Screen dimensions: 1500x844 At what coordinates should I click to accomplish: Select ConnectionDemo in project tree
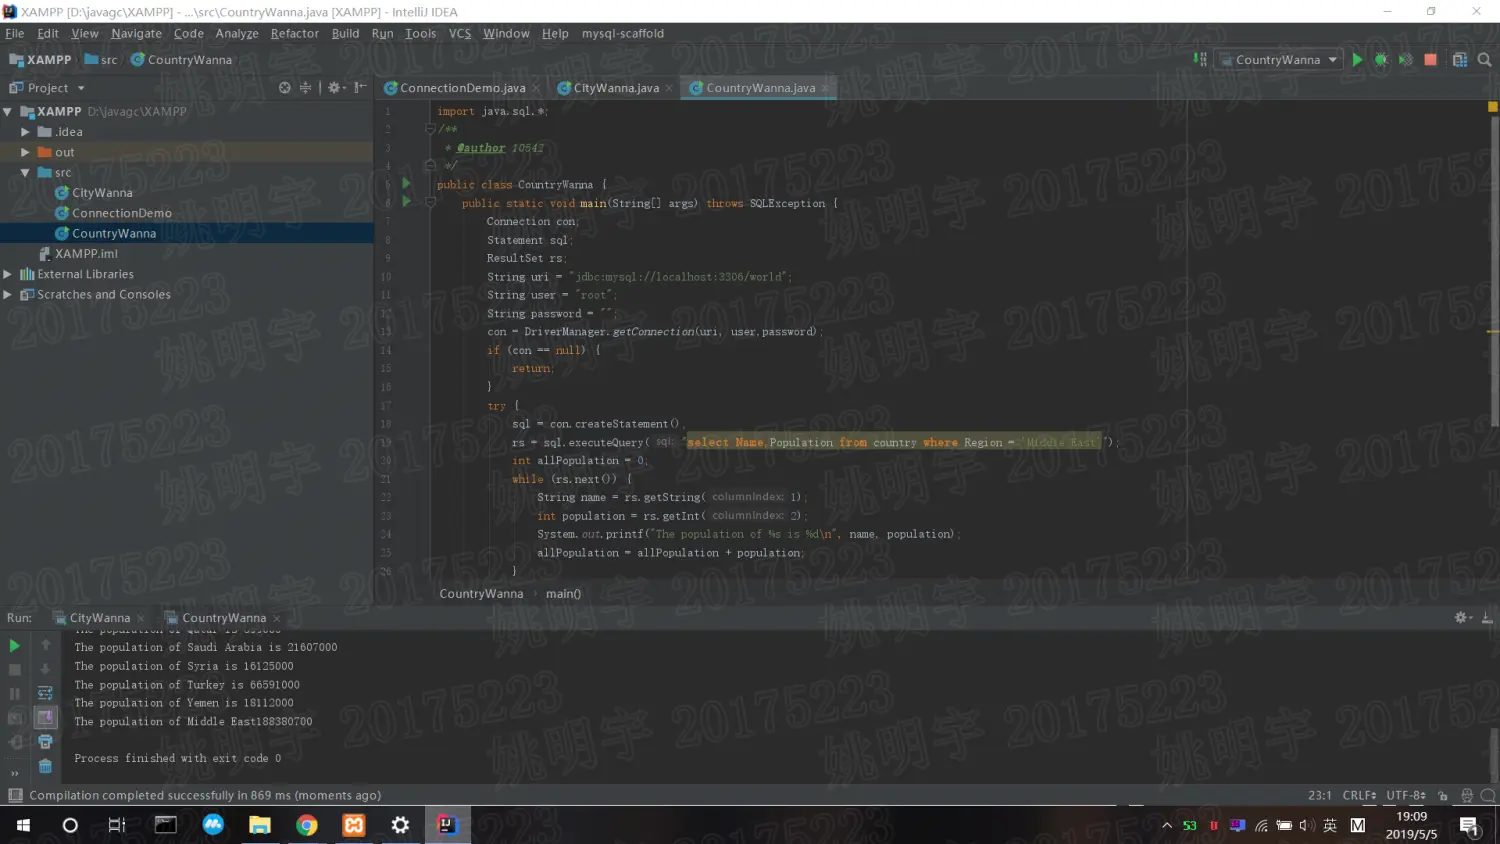[x=122, y=213]
